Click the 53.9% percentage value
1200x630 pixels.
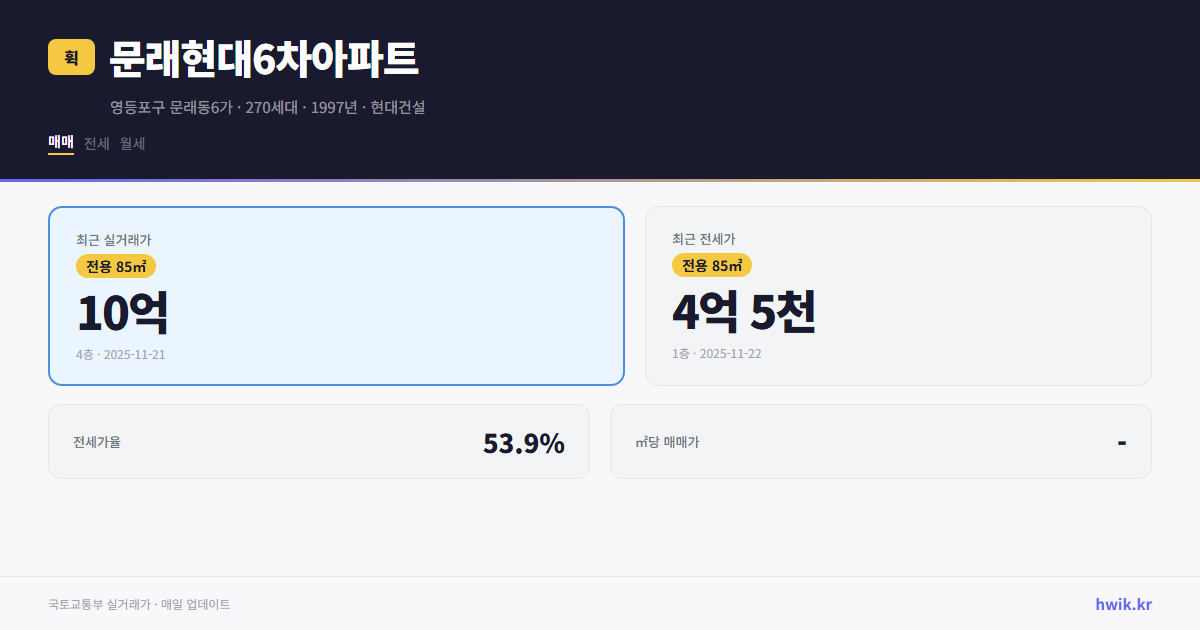(x=524, y=442)
